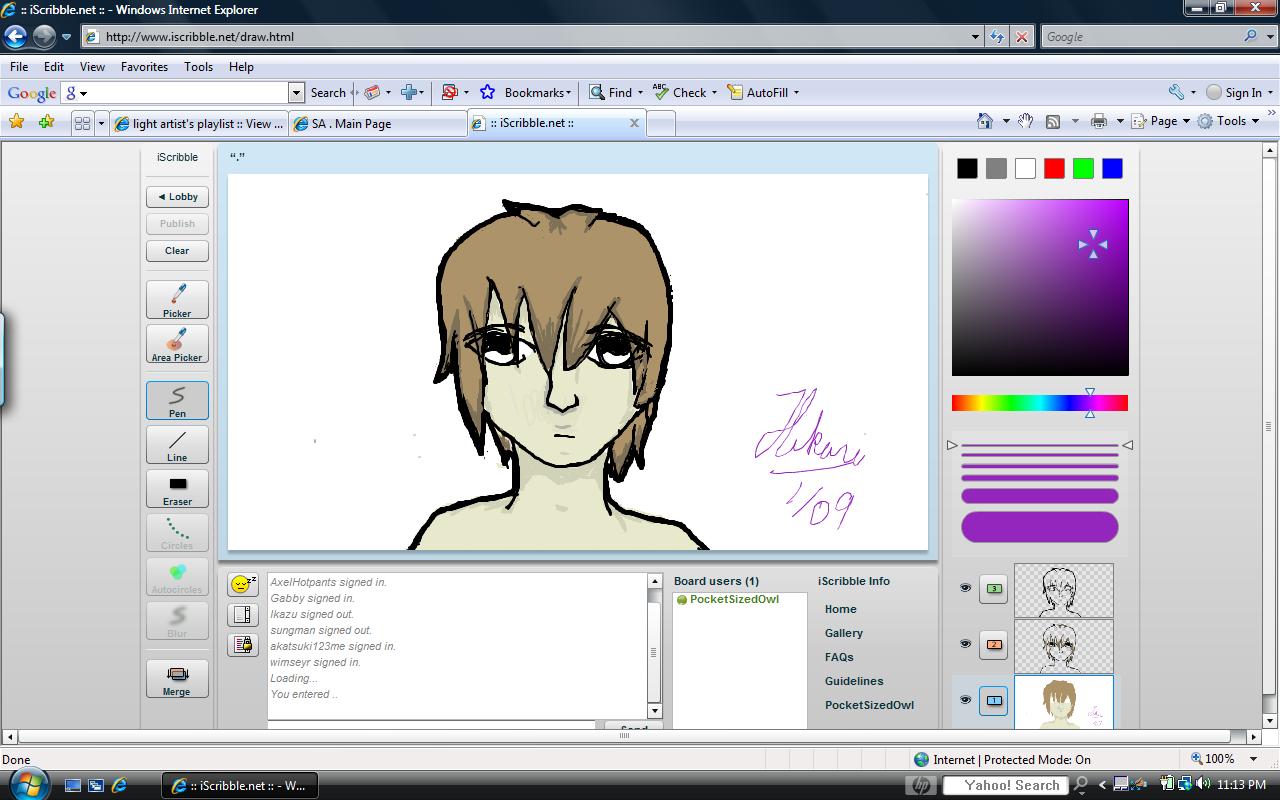Select the Area Picker tool

pyautogui.click(x=177, y=344)
